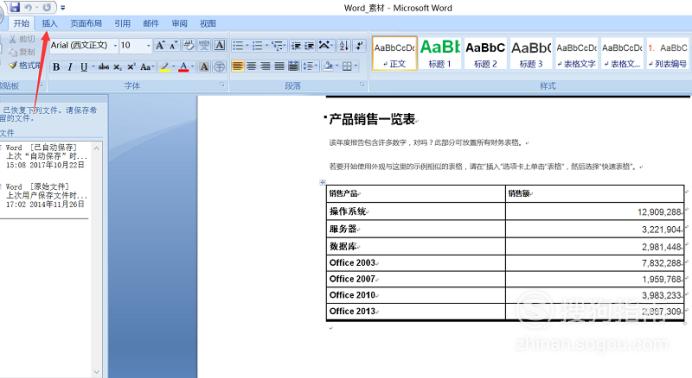This screenshot has height=378, width=692.
Task: Open the 邮件 tab
Action: coord(150,23)
